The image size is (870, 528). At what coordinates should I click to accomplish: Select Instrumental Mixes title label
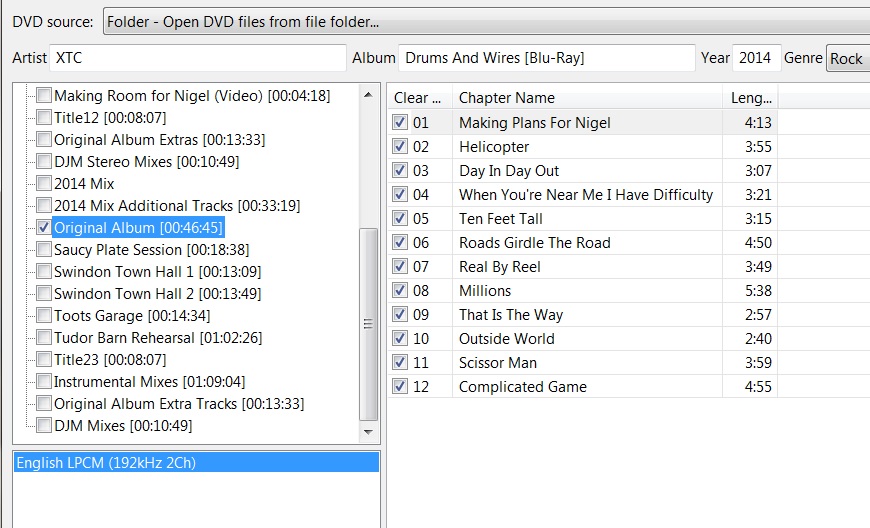pyautogui.click(x=149, y=382)
